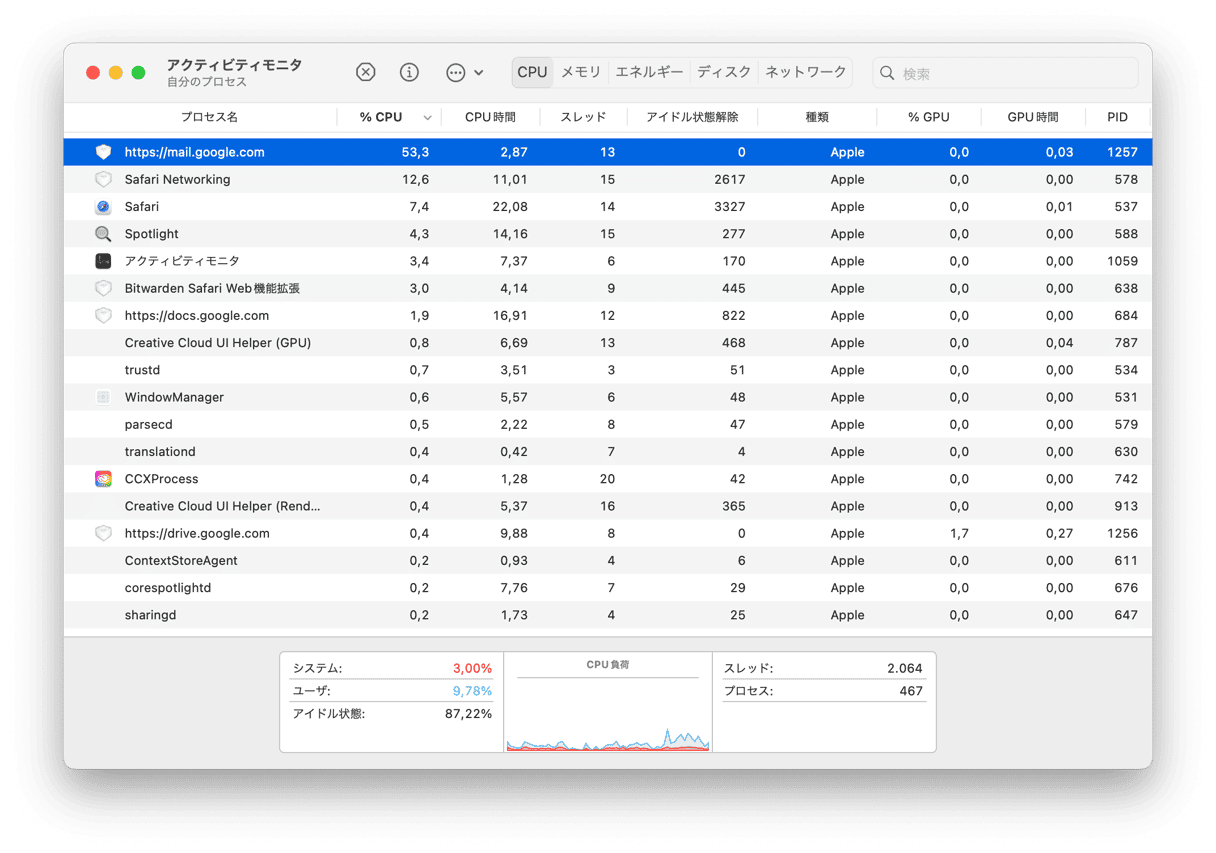
Task: Switch to the メモリ tab
Action: [x=581, y=72]
